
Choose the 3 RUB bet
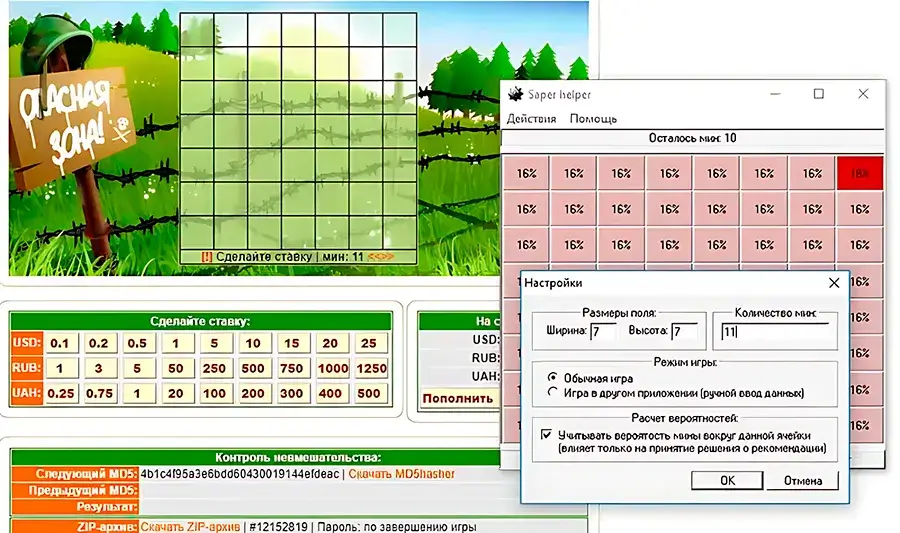[x=98, y=368]
